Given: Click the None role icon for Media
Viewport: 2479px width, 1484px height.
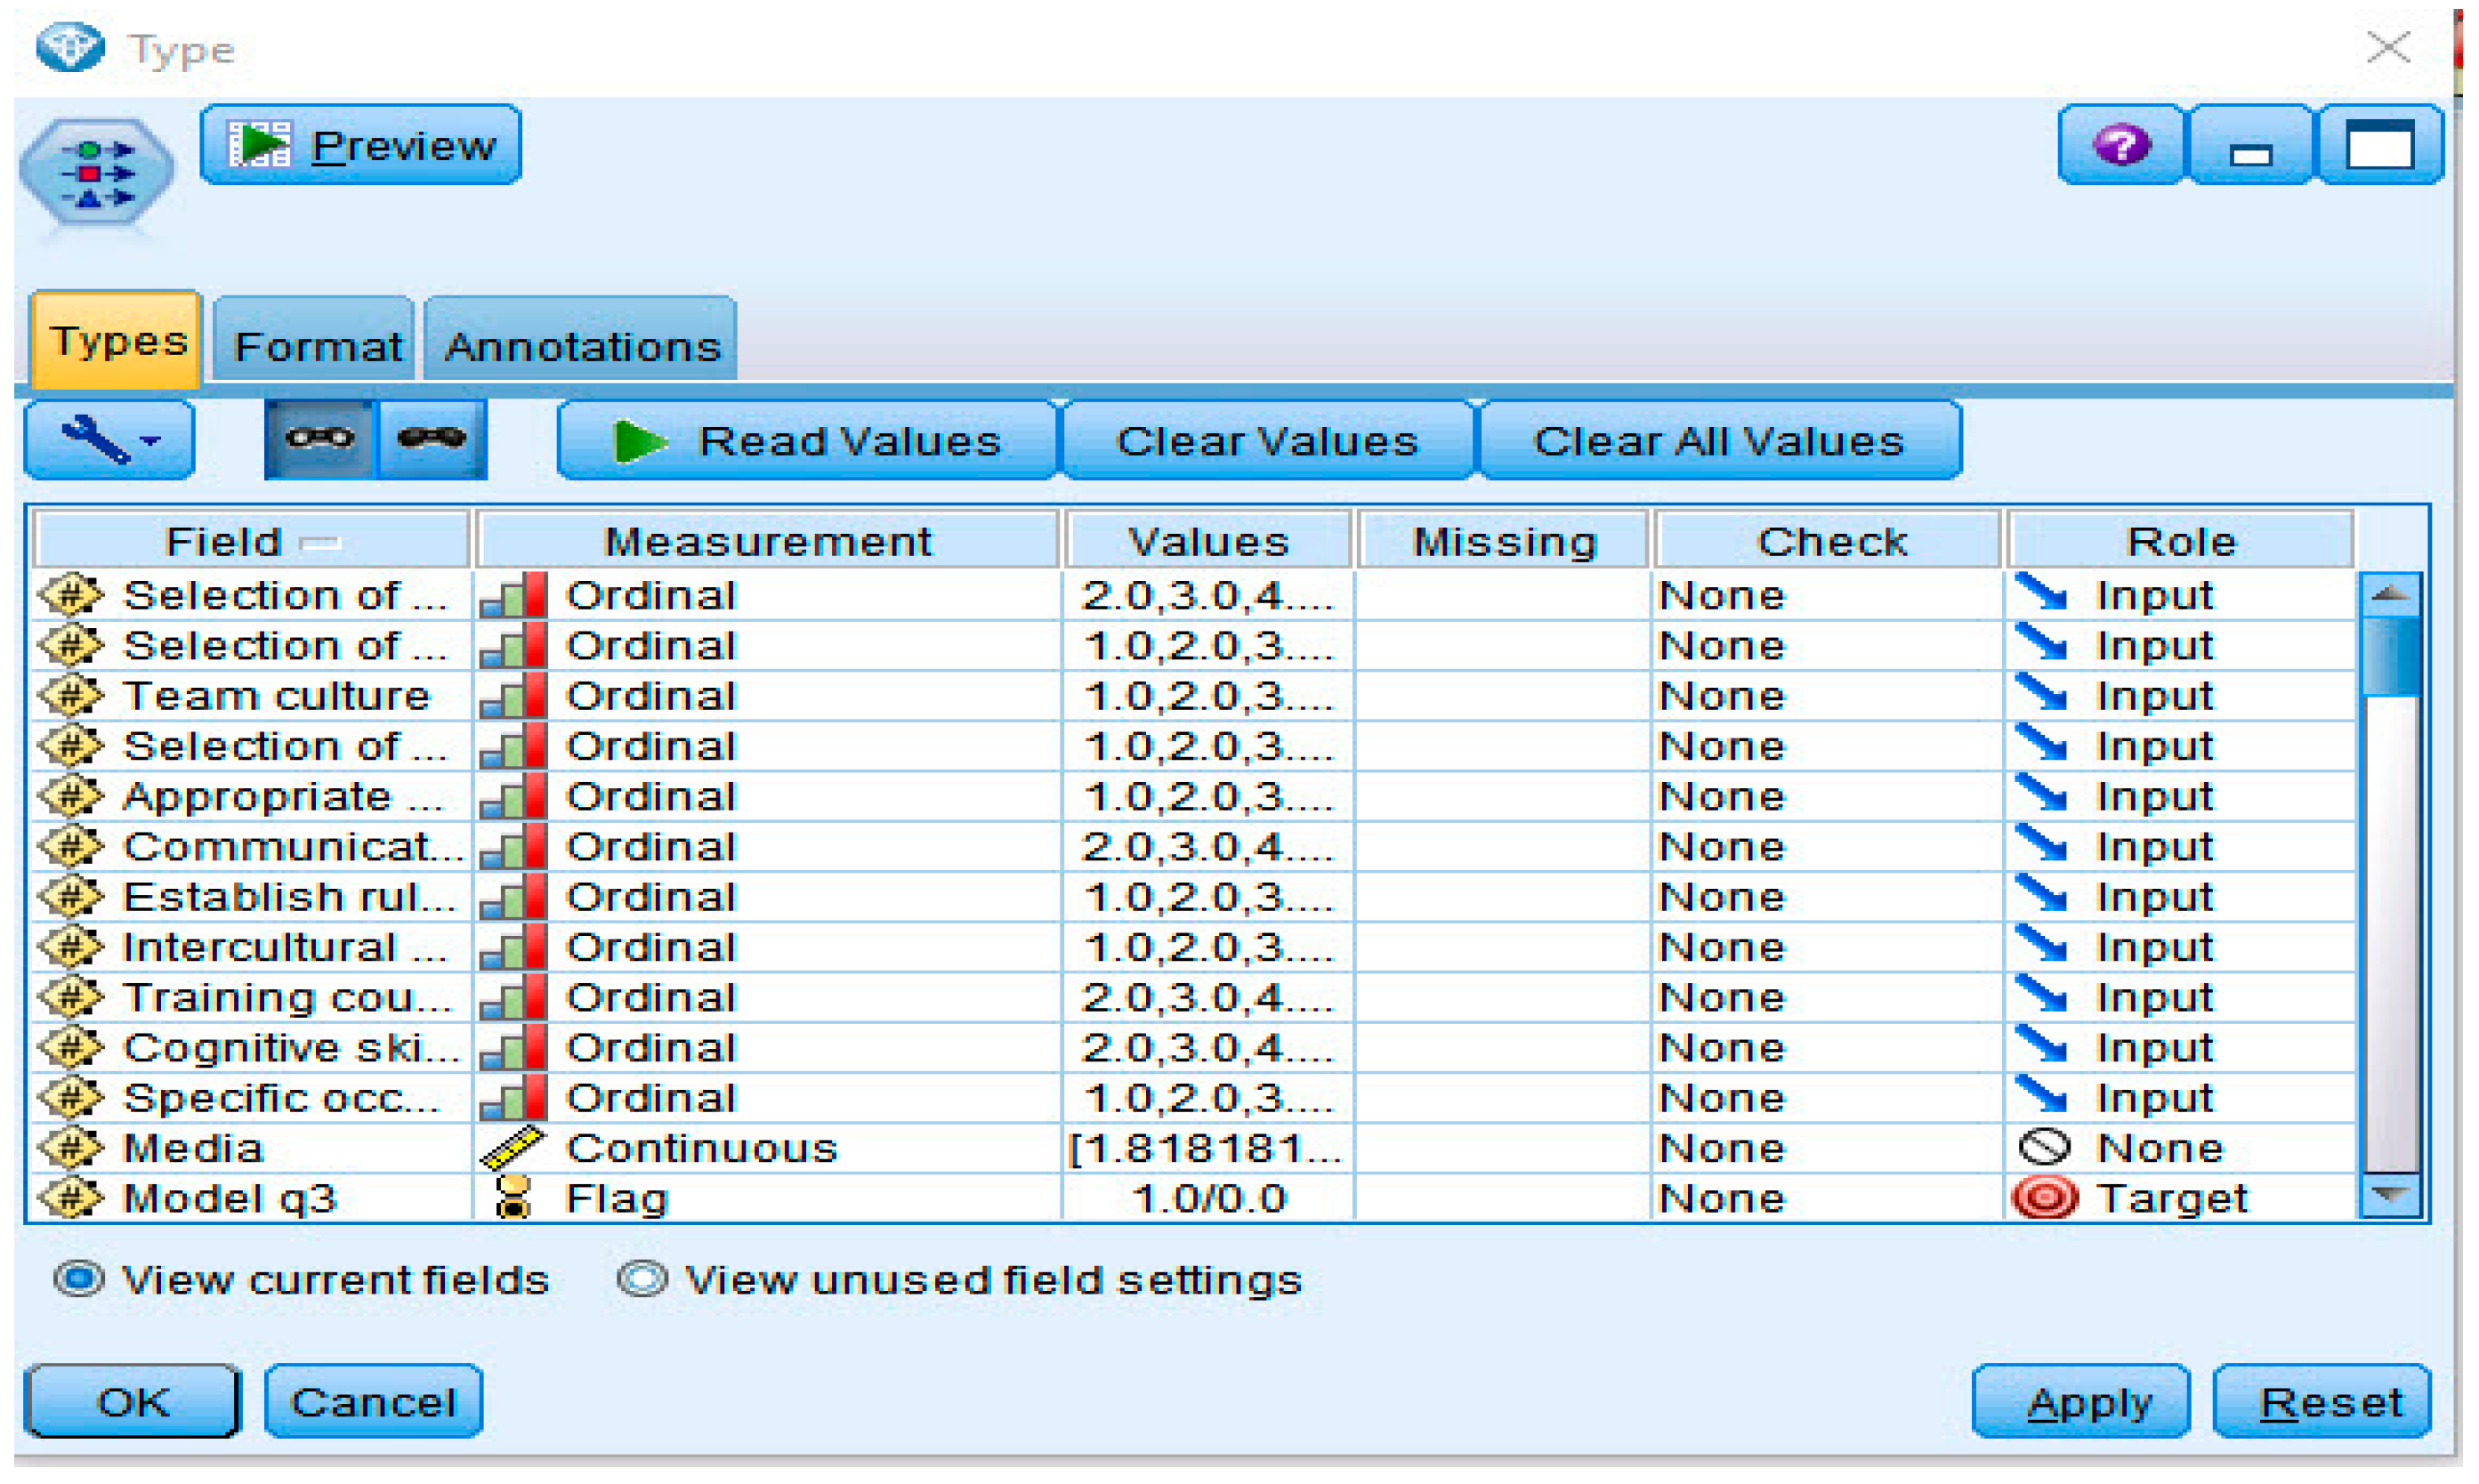Looking at the screenshot, I should pyautogui.click(x=2044, y=1148).
